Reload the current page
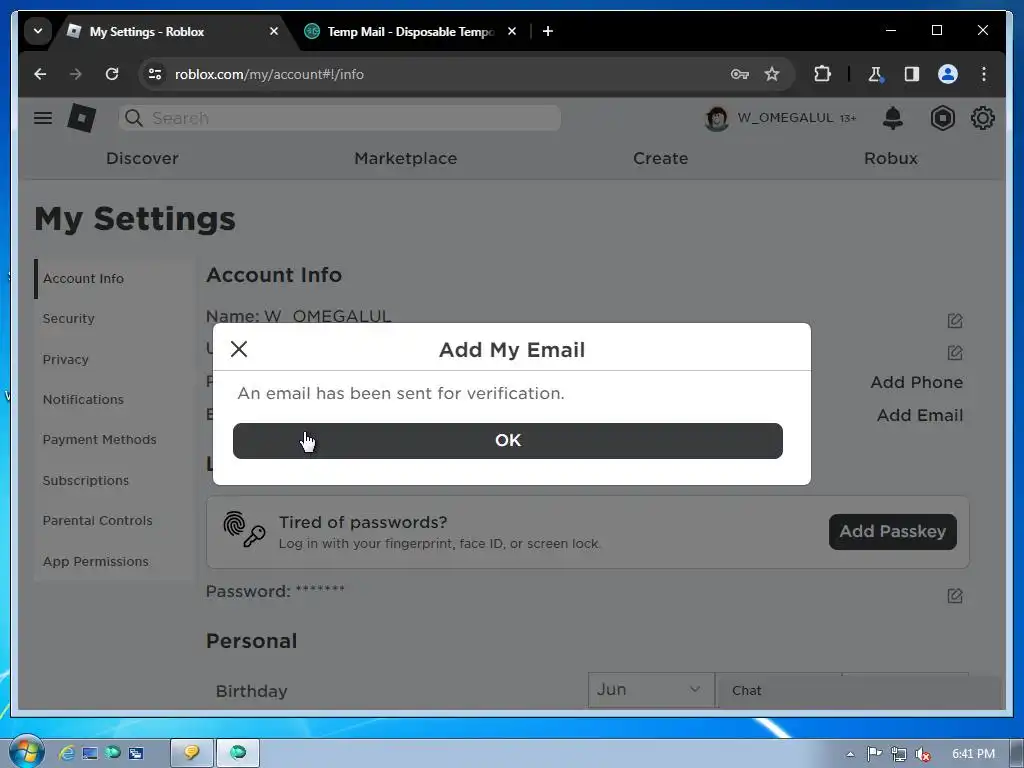The width and height of the screenshot is (1024, 768). coord(112,74)
